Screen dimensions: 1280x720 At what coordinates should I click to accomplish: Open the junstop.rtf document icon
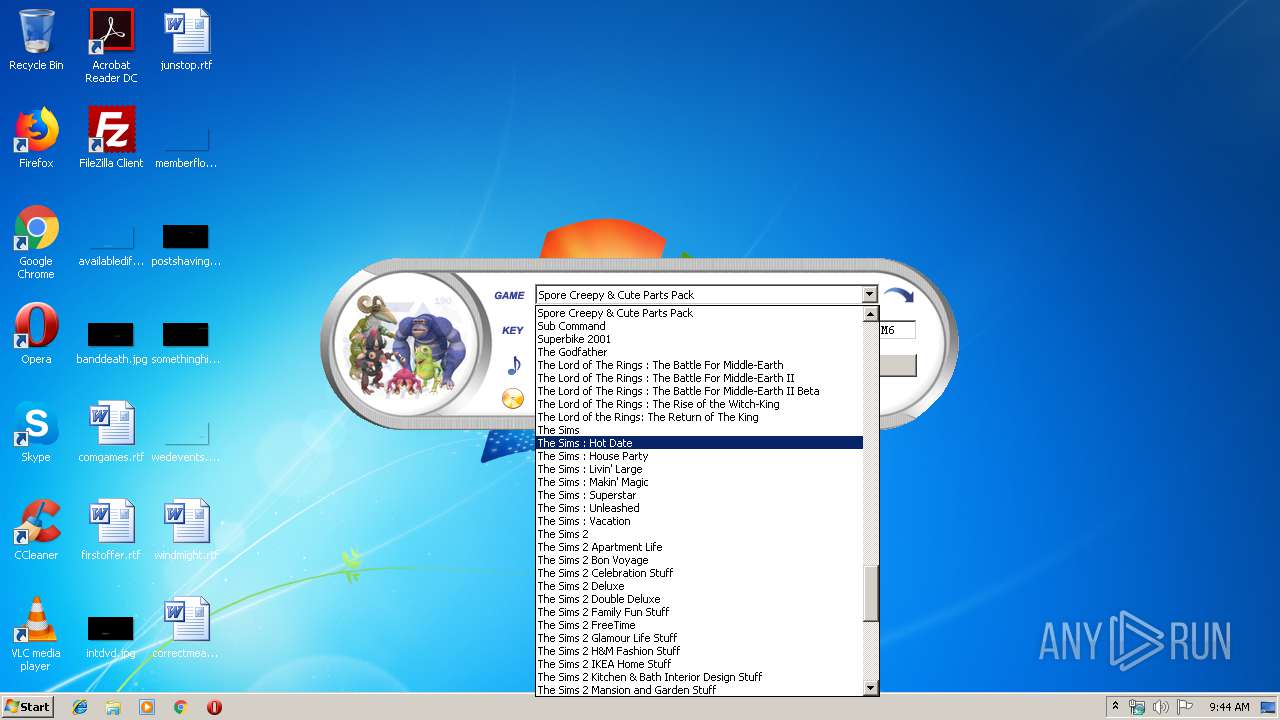[186, 40]
